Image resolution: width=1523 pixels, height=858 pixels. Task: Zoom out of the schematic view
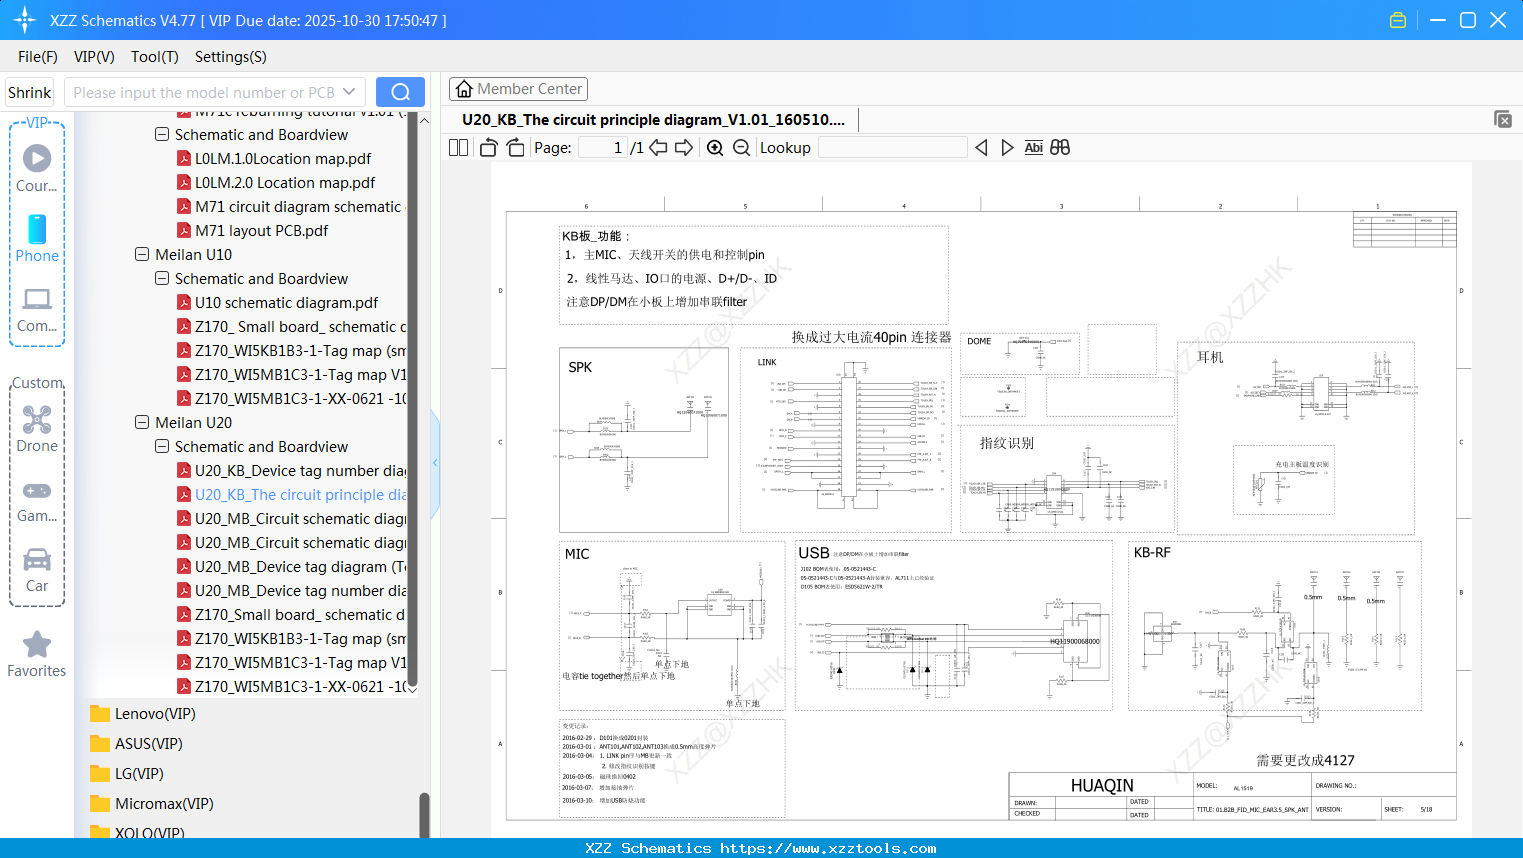coord(741,147)
